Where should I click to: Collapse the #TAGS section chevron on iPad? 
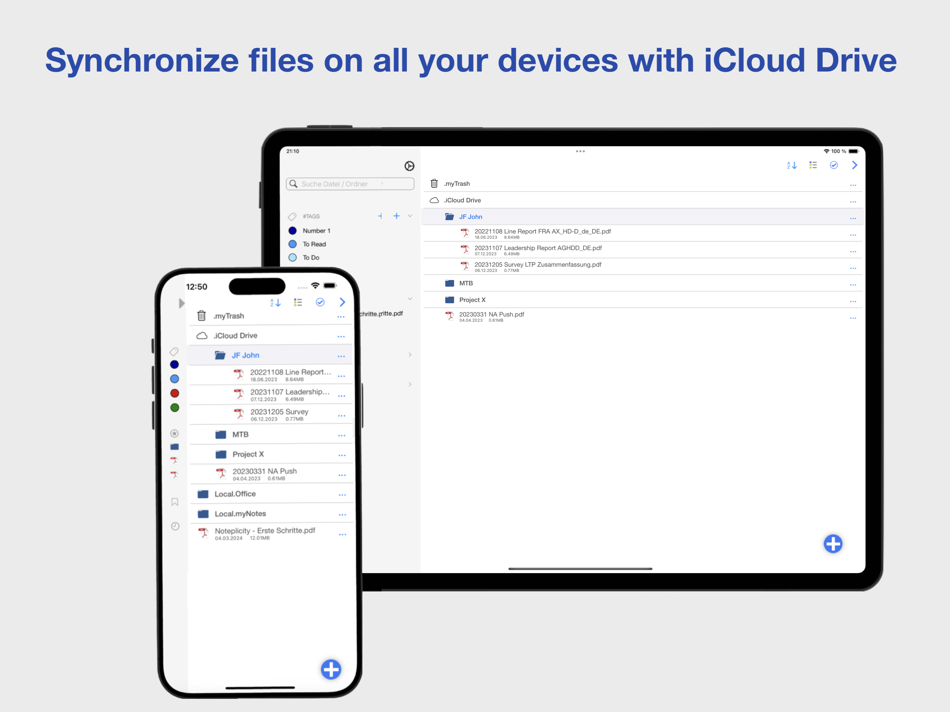point(410,216)
